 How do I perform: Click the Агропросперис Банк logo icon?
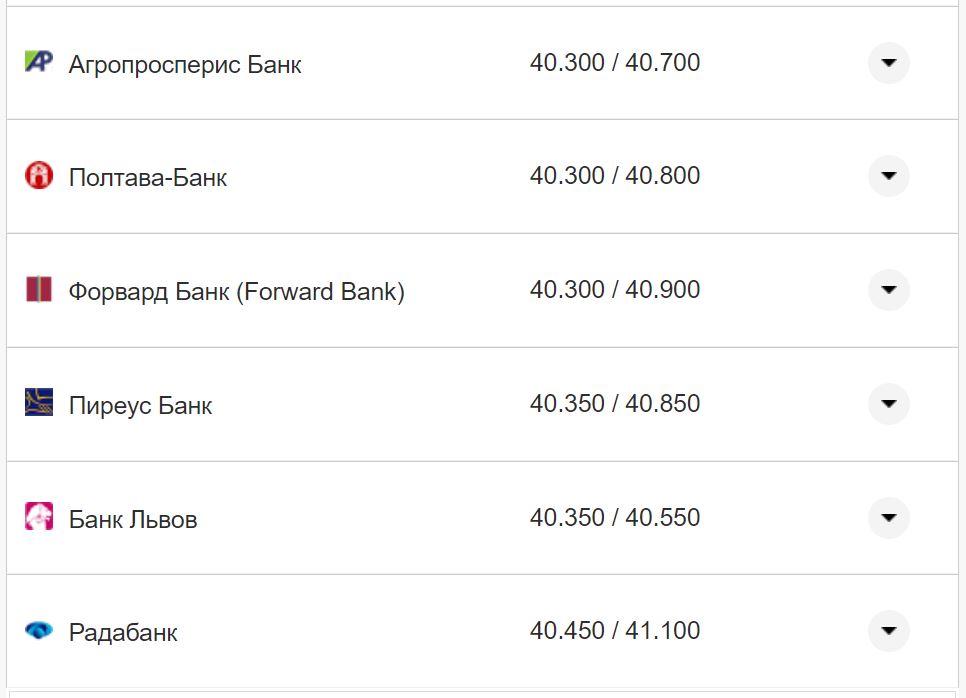(x=38, y=62)
